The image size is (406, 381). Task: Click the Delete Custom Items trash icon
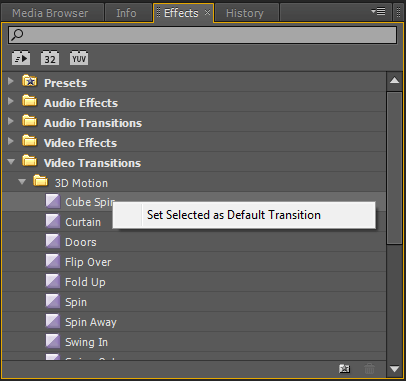(369, 369)
